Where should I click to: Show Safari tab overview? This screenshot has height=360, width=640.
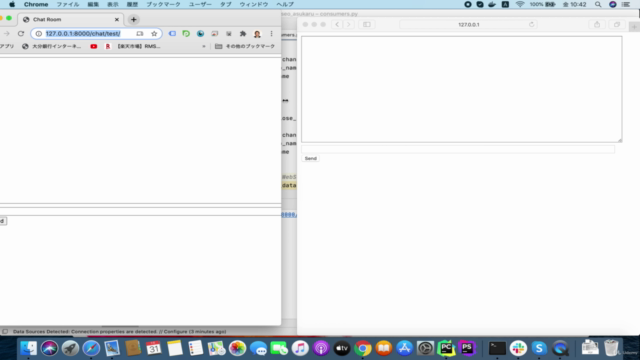coord(617,24)
